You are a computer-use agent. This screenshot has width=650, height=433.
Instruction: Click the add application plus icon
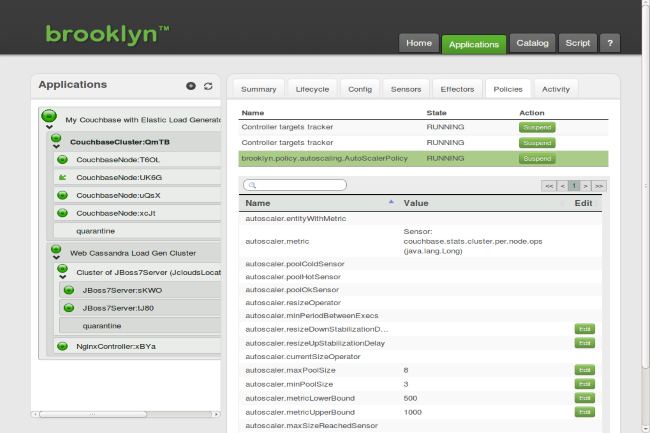(191, 86)
